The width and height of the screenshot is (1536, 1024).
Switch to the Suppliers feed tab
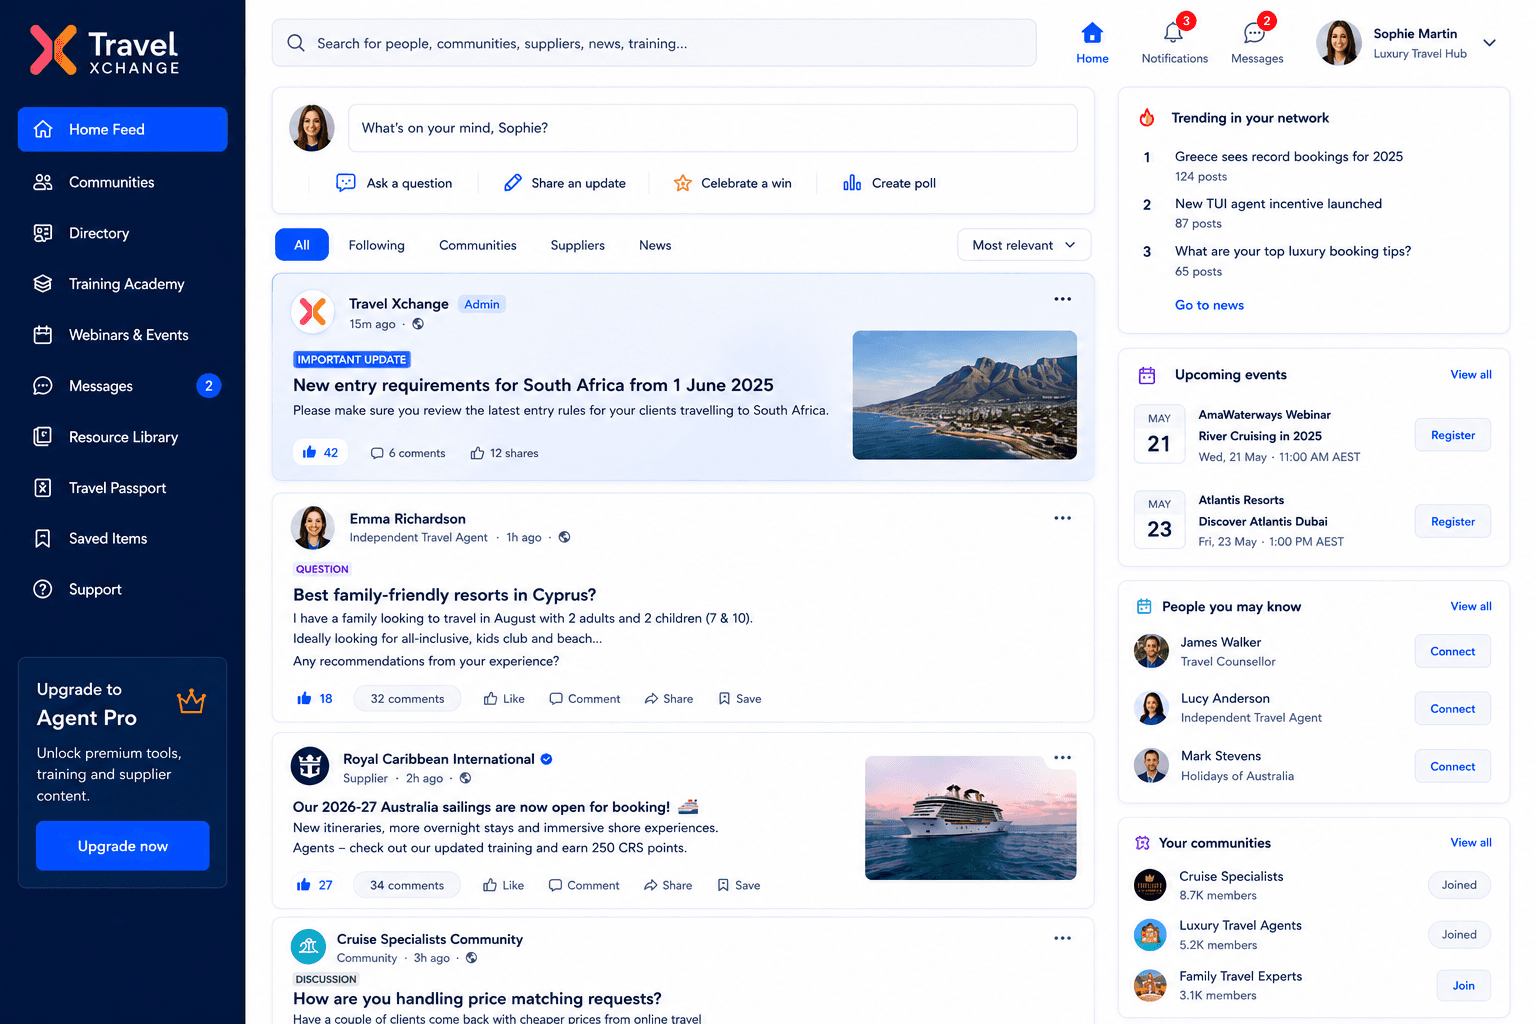click(578, 245)
